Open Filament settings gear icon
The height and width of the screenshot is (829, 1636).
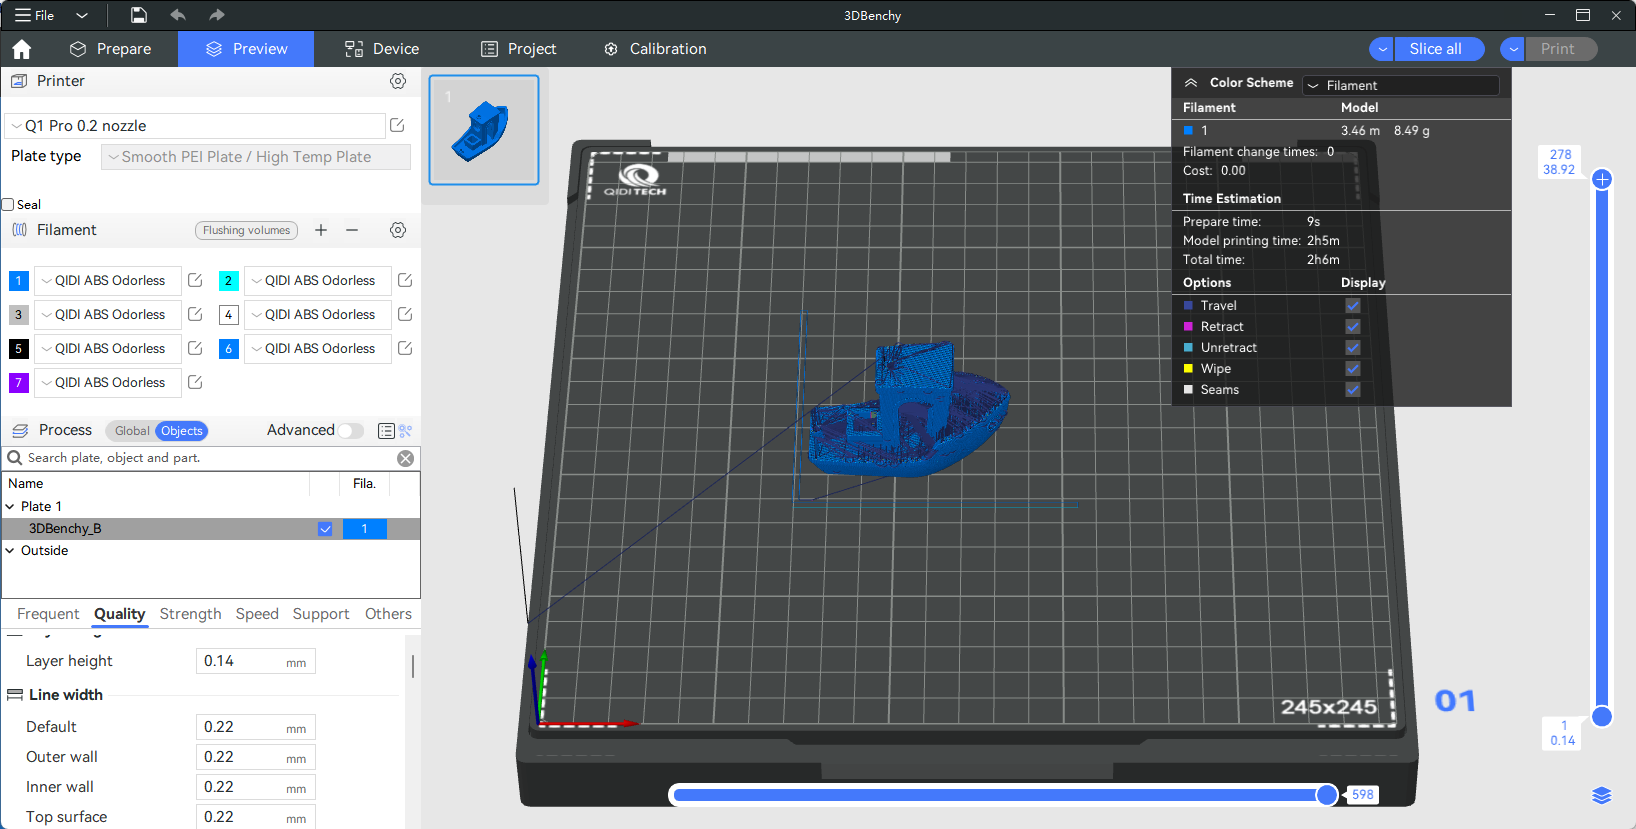click(398, 230)
